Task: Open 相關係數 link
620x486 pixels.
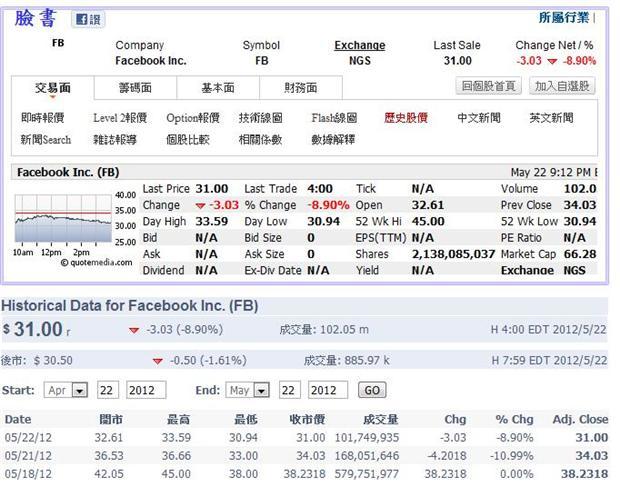Action: pyautogui.click(x=260, y=140)
